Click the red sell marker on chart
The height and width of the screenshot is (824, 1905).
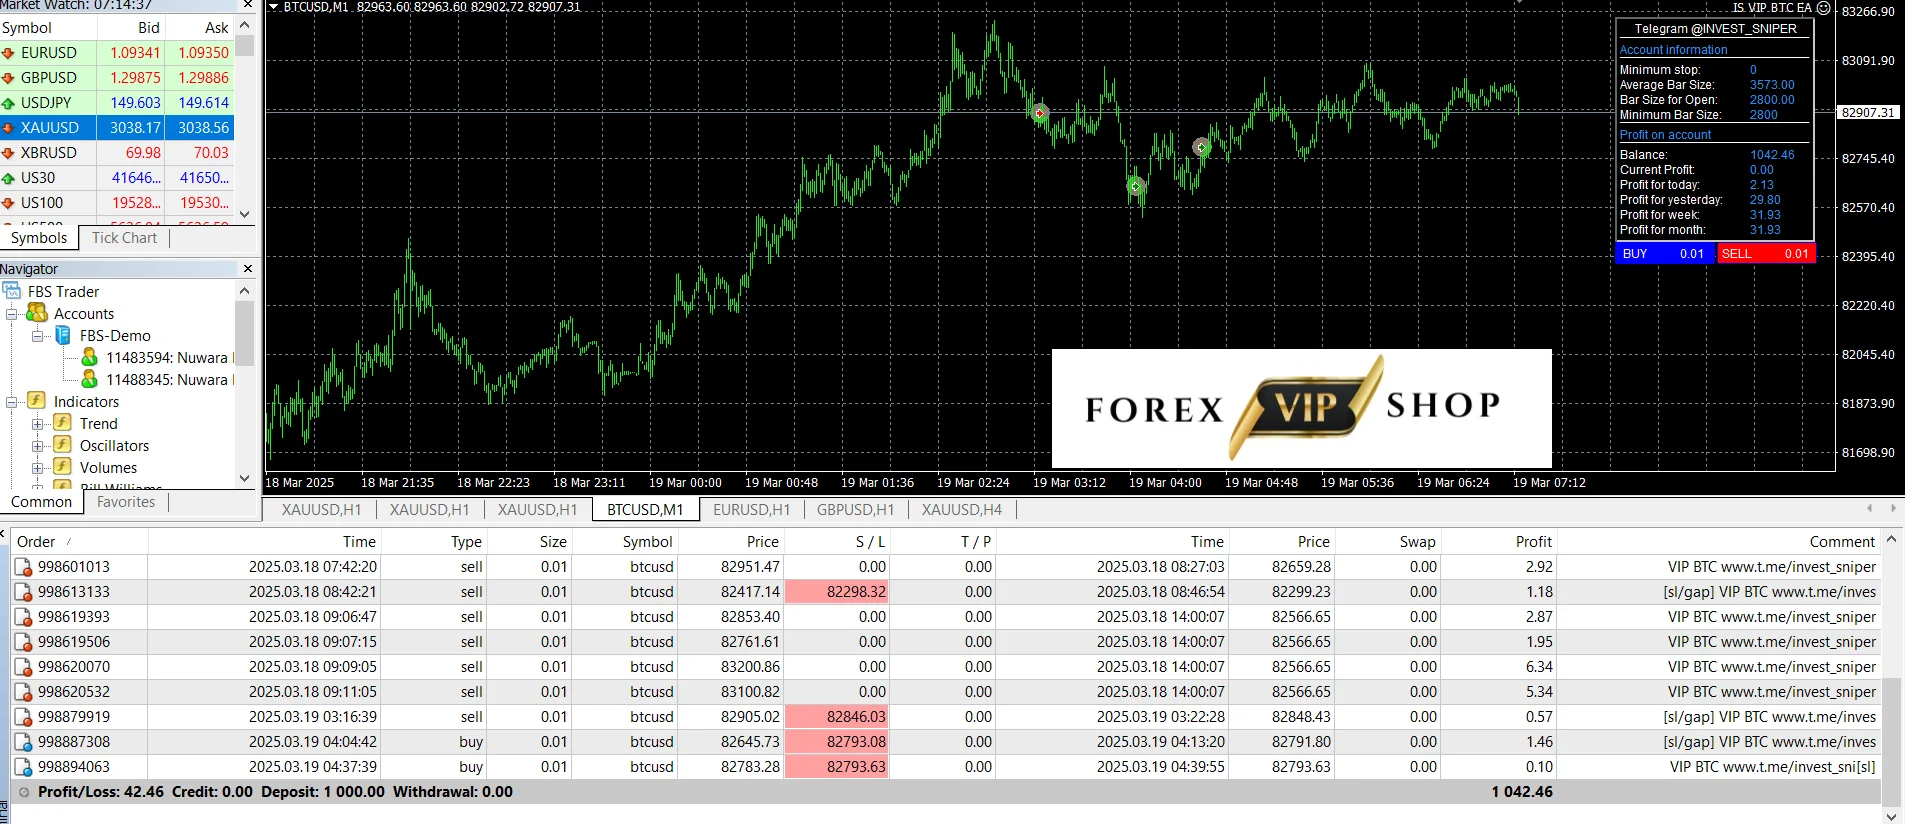1040,112
